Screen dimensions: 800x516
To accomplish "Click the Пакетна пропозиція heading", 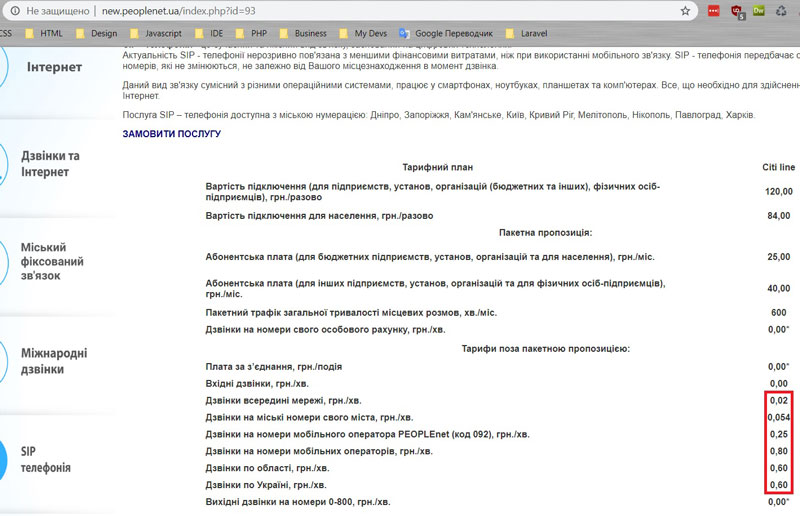I will point(545,233).
